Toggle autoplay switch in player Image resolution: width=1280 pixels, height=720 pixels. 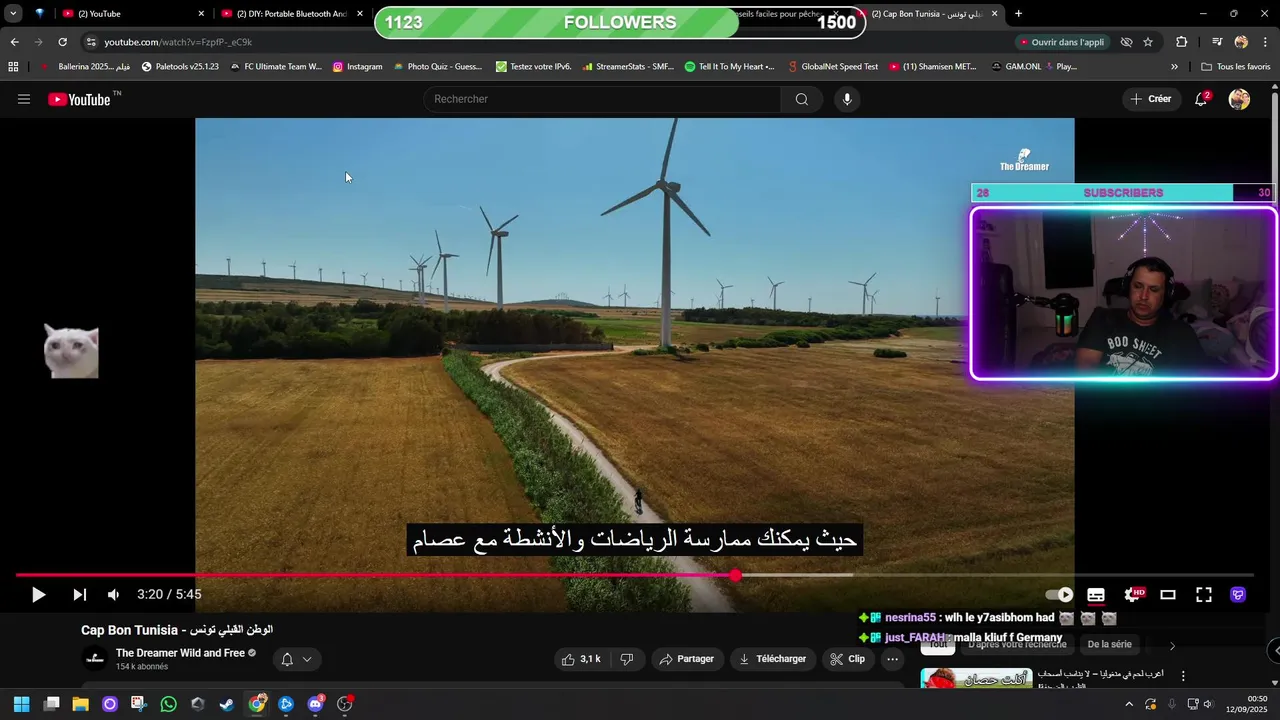(x=1059, y=595)
